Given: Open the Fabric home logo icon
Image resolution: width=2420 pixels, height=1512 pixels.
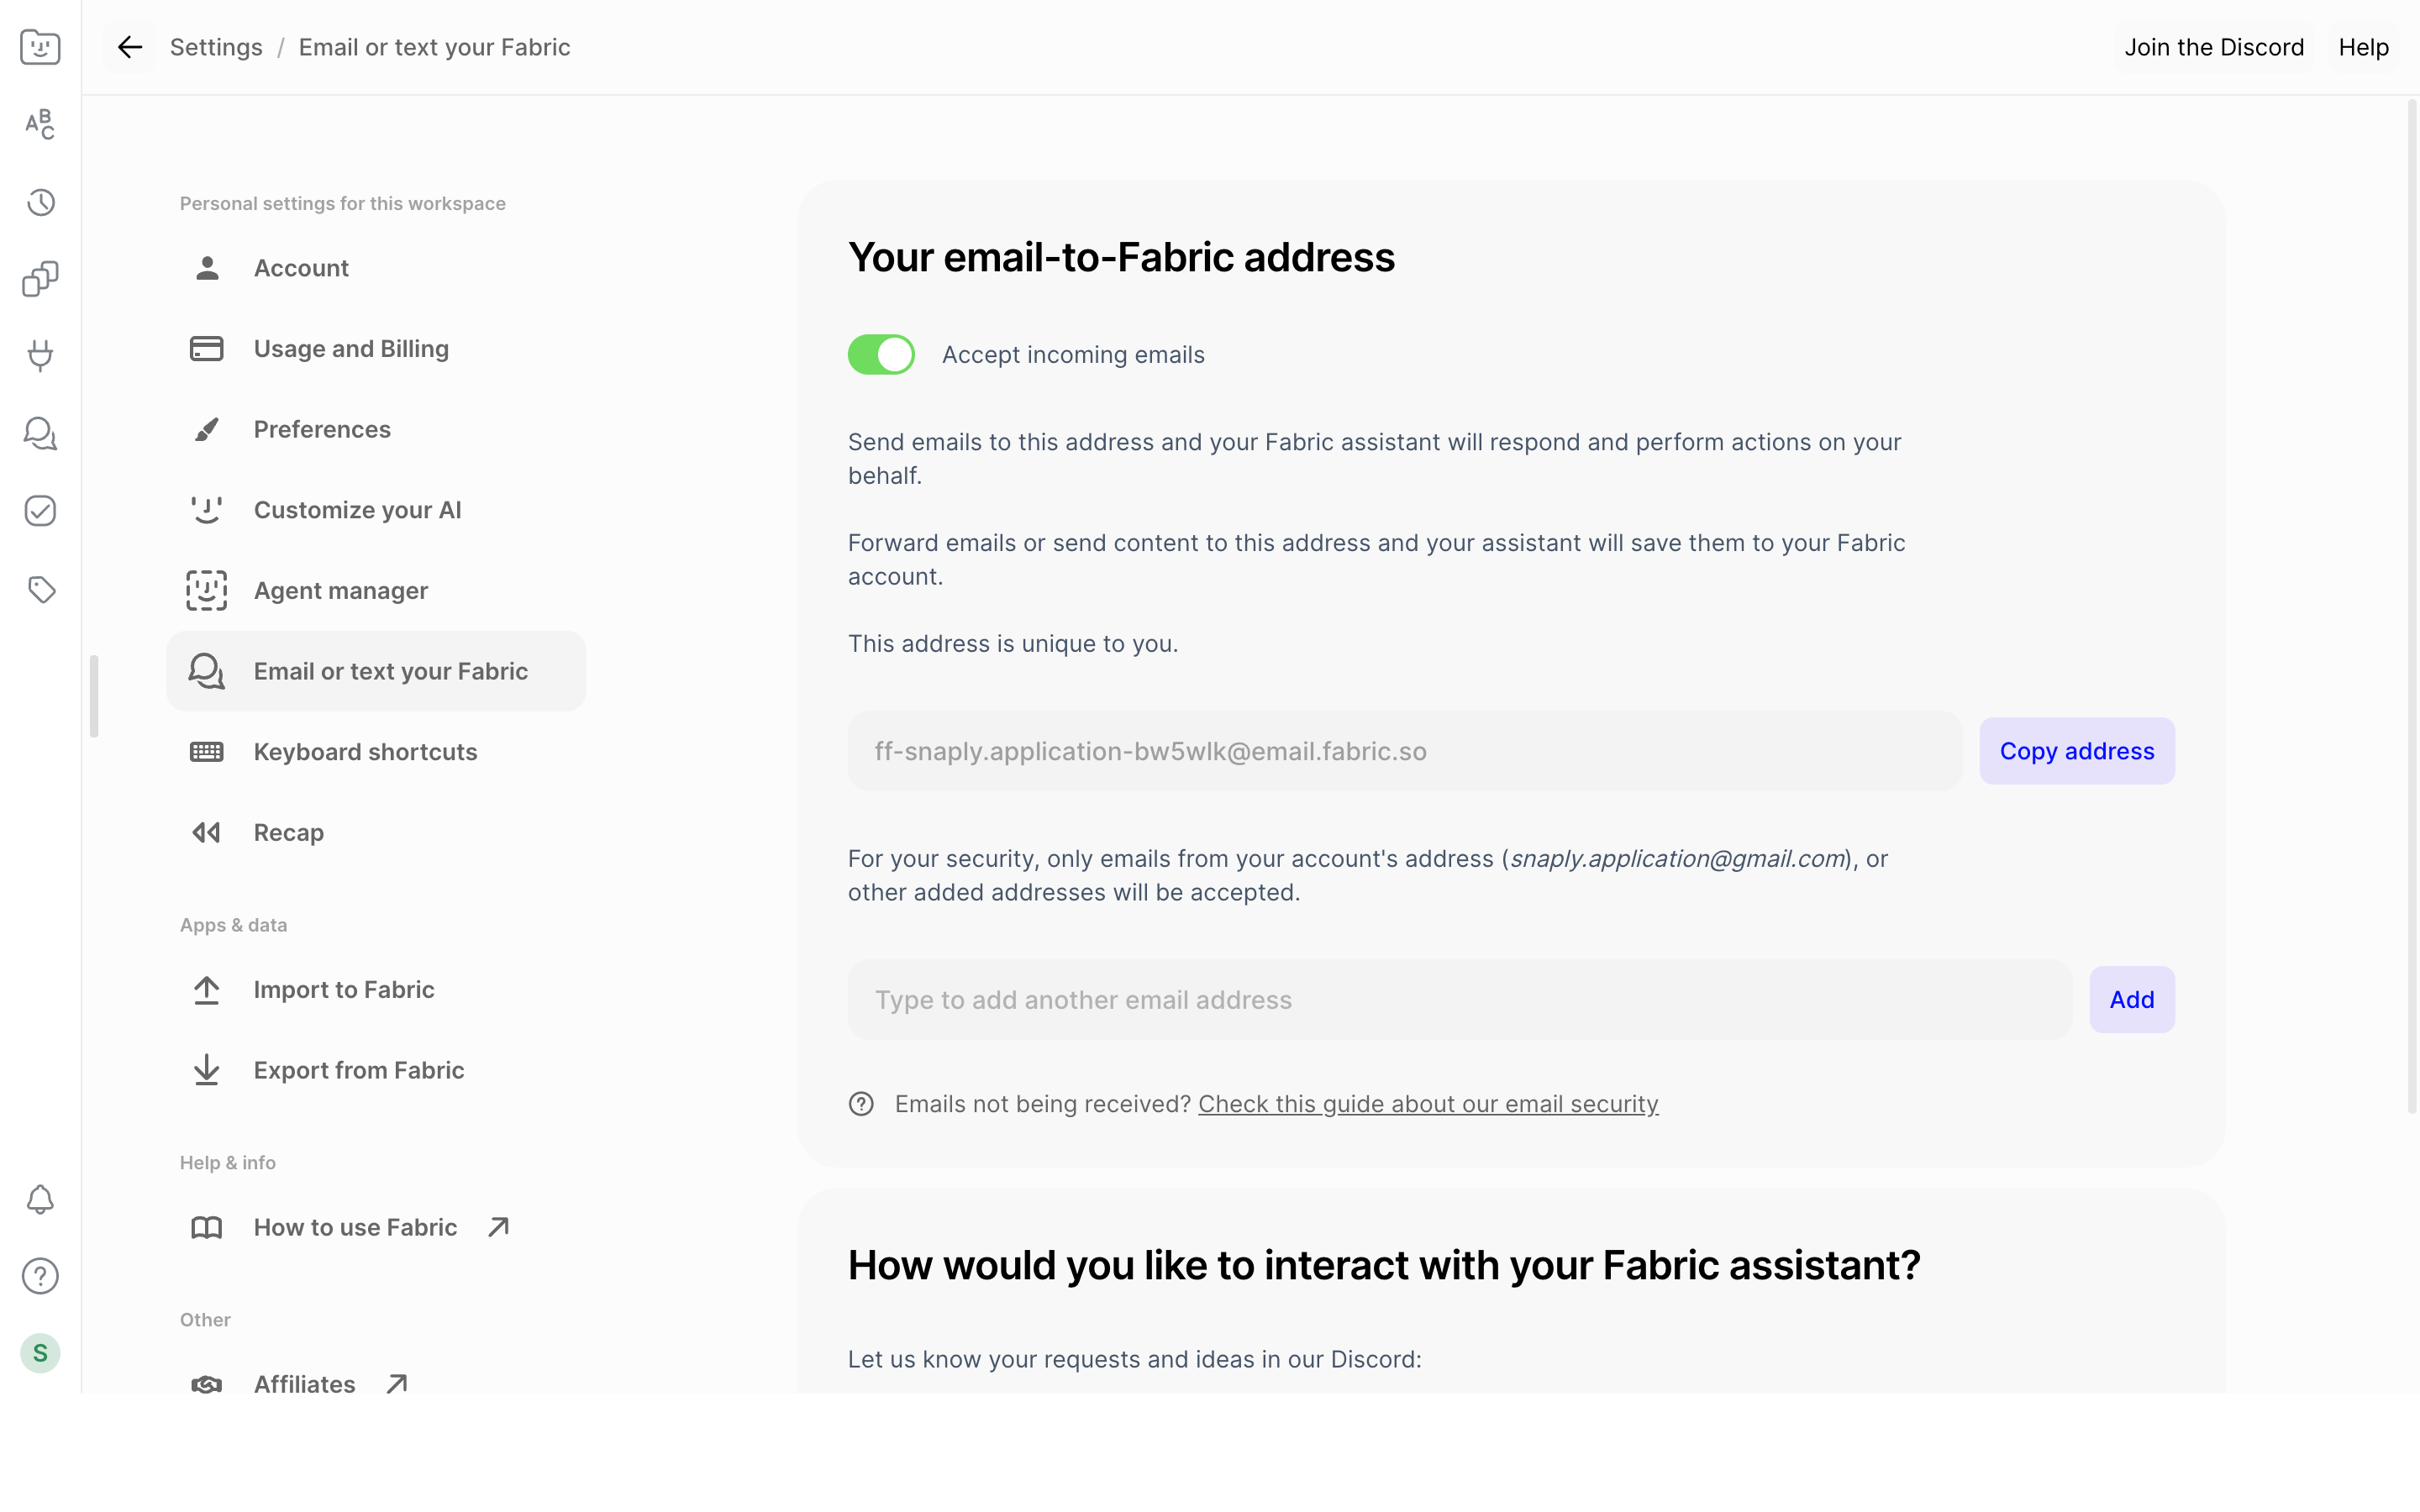Looking at the screenshot, I should [x=40, y=47].
